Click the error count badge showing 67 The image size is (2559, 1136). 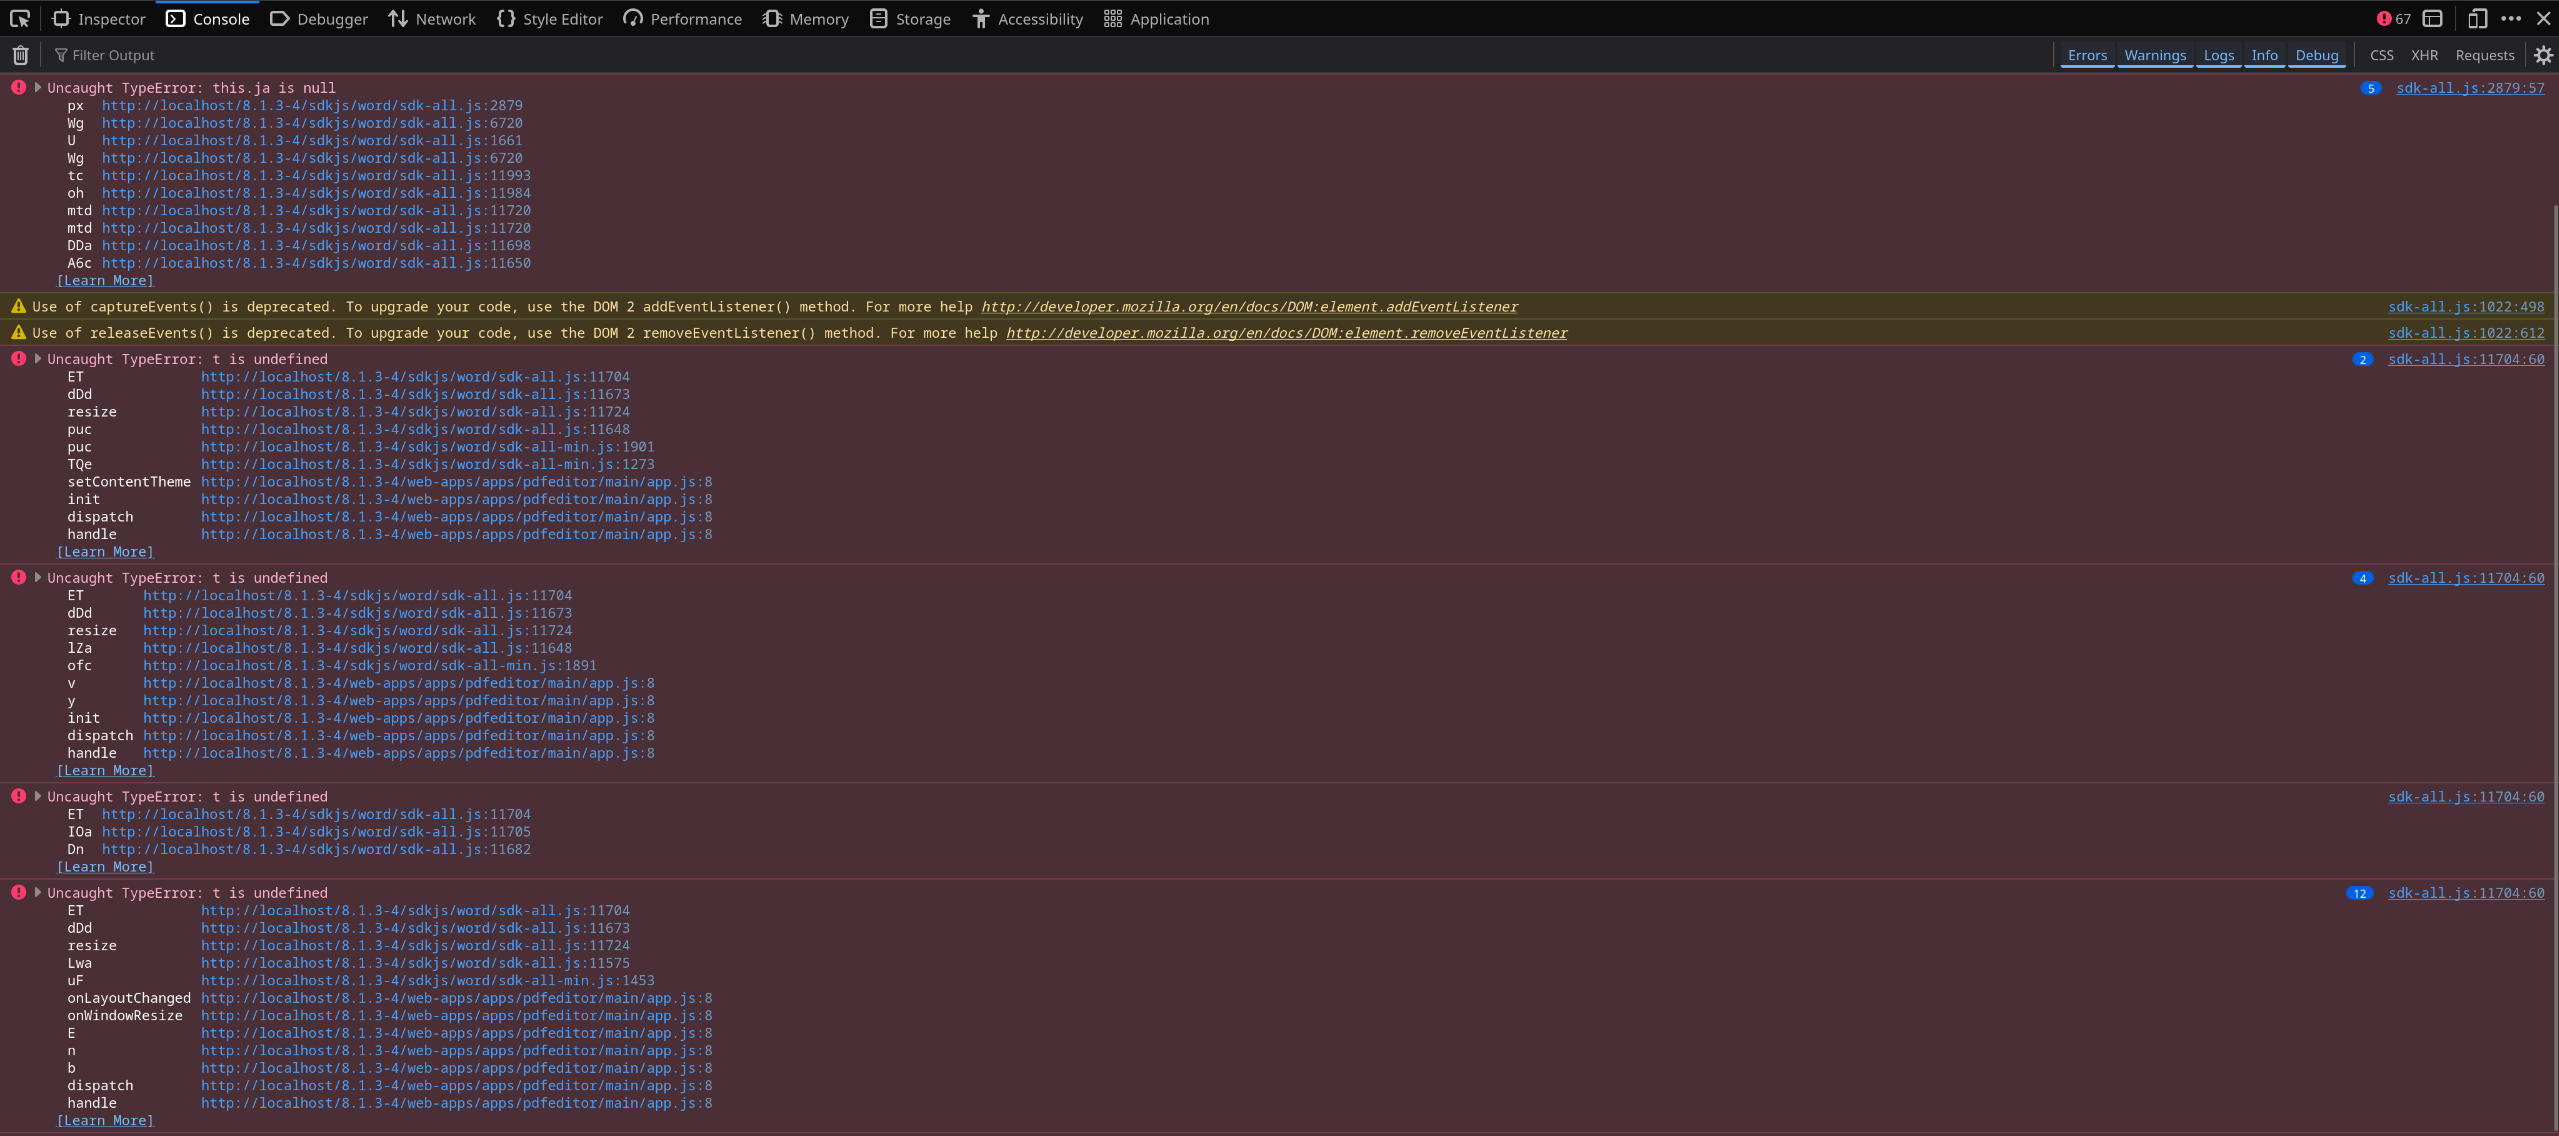2394,19
